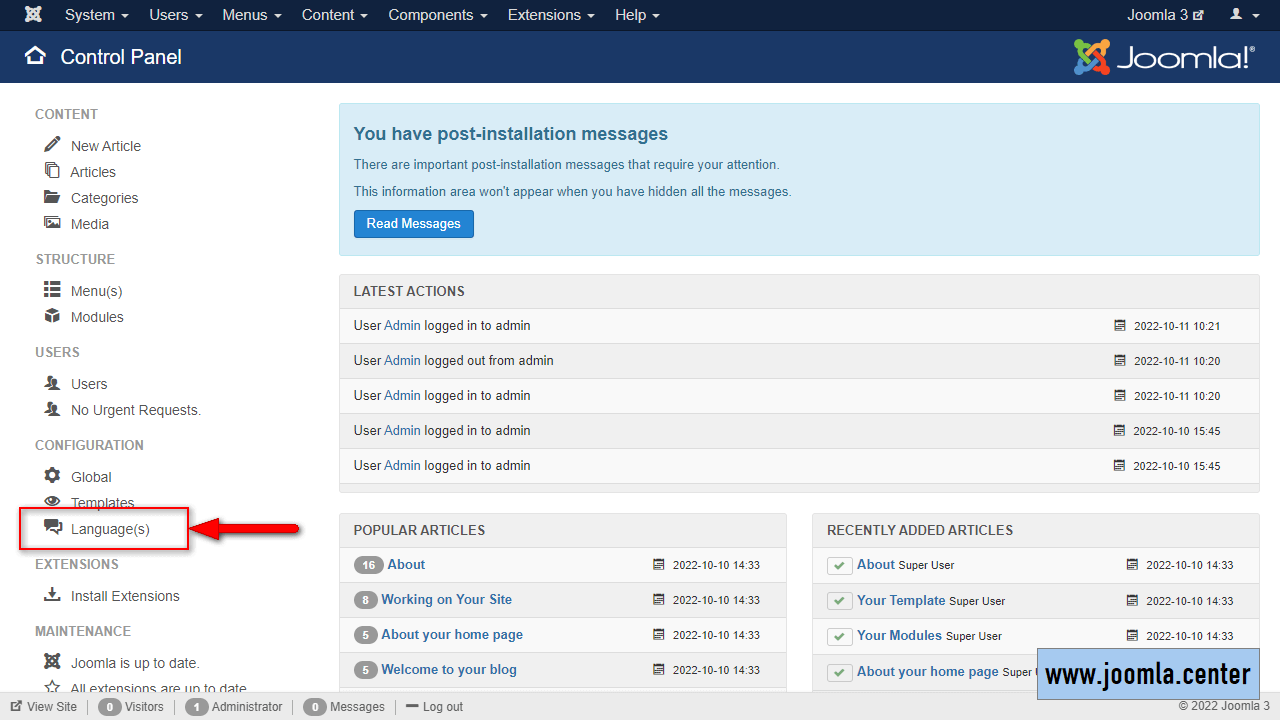Click the Language(s) speech bubble icon
1280x720 pixels.
click(53, 528)
